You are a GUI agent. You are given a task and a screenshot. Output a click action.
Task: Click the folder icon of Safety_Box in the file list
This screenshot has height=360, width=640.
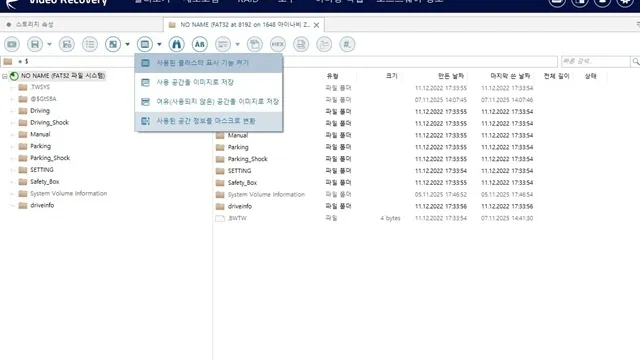click(x=220, y=183)
